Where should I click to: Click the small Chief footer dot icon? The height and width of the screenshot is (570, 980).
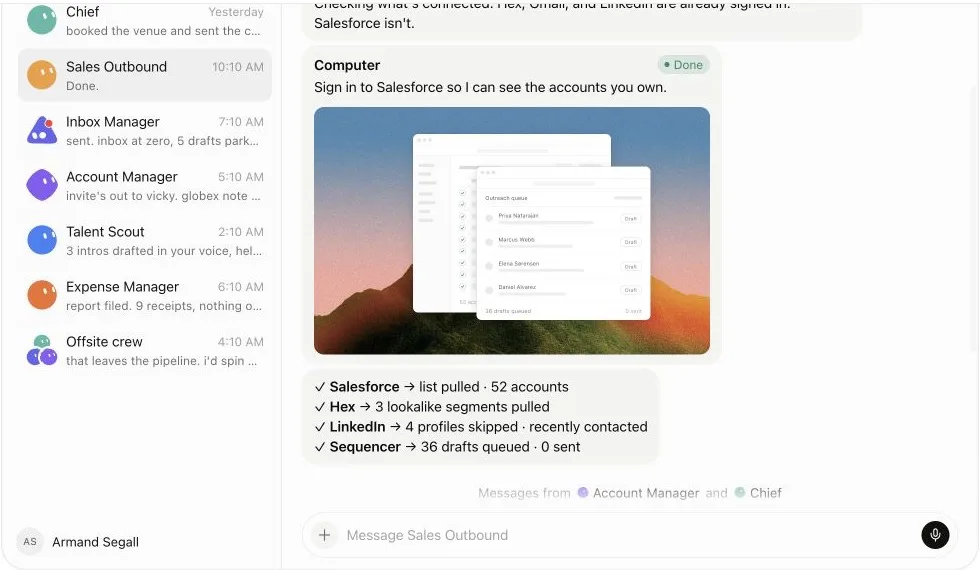click(740, 492)
